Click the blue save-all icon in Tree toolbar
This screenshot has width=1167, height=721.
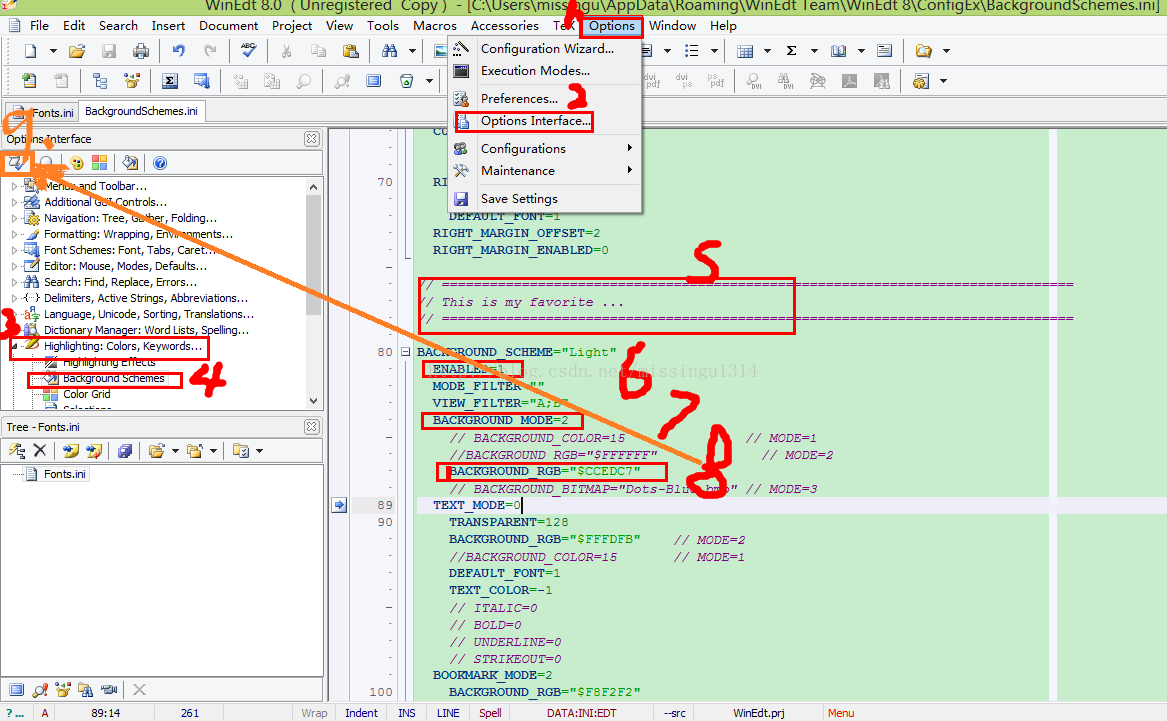click(x=125, y=450)
